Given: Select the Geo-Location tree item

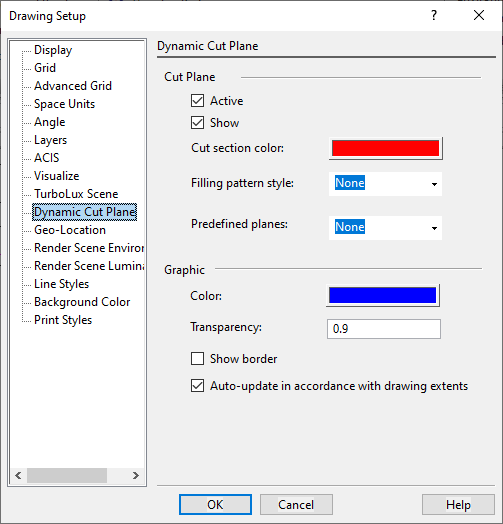Looking at the screenshot, I should [70, 230].
